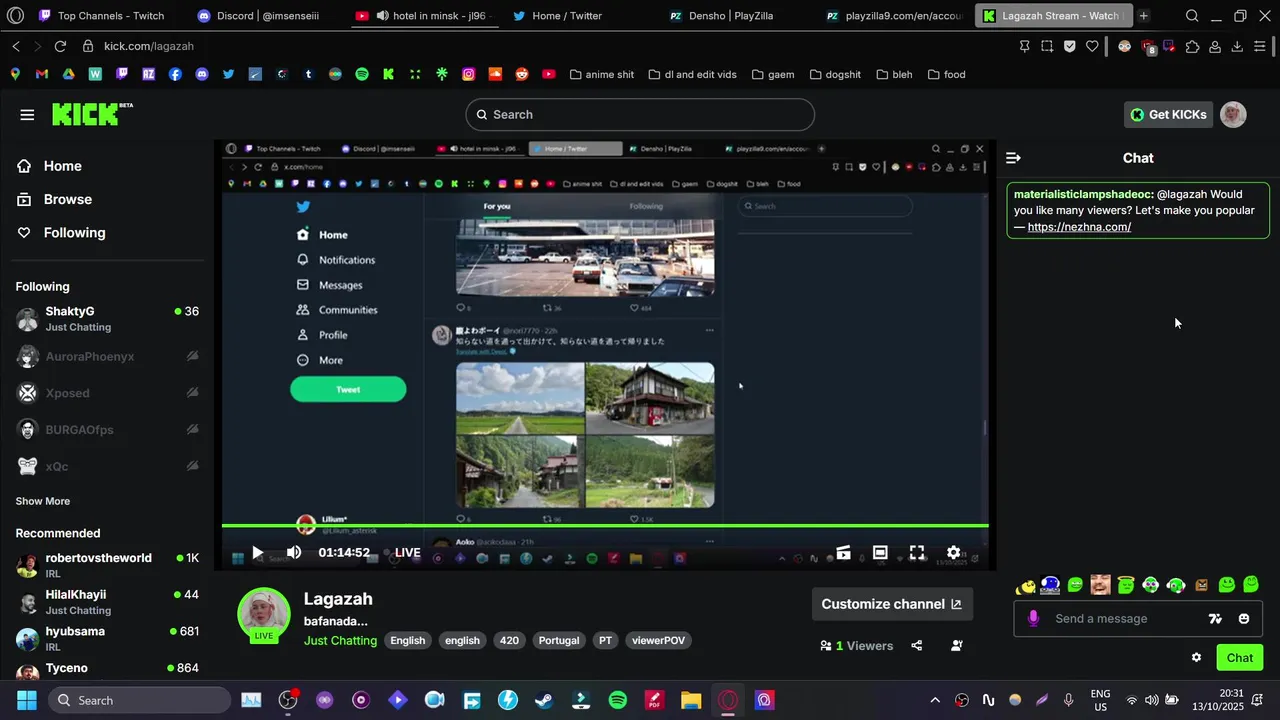Select the viewerPOV tag
The width and height of the screenshot is (1280, 720).
point(659,640)
